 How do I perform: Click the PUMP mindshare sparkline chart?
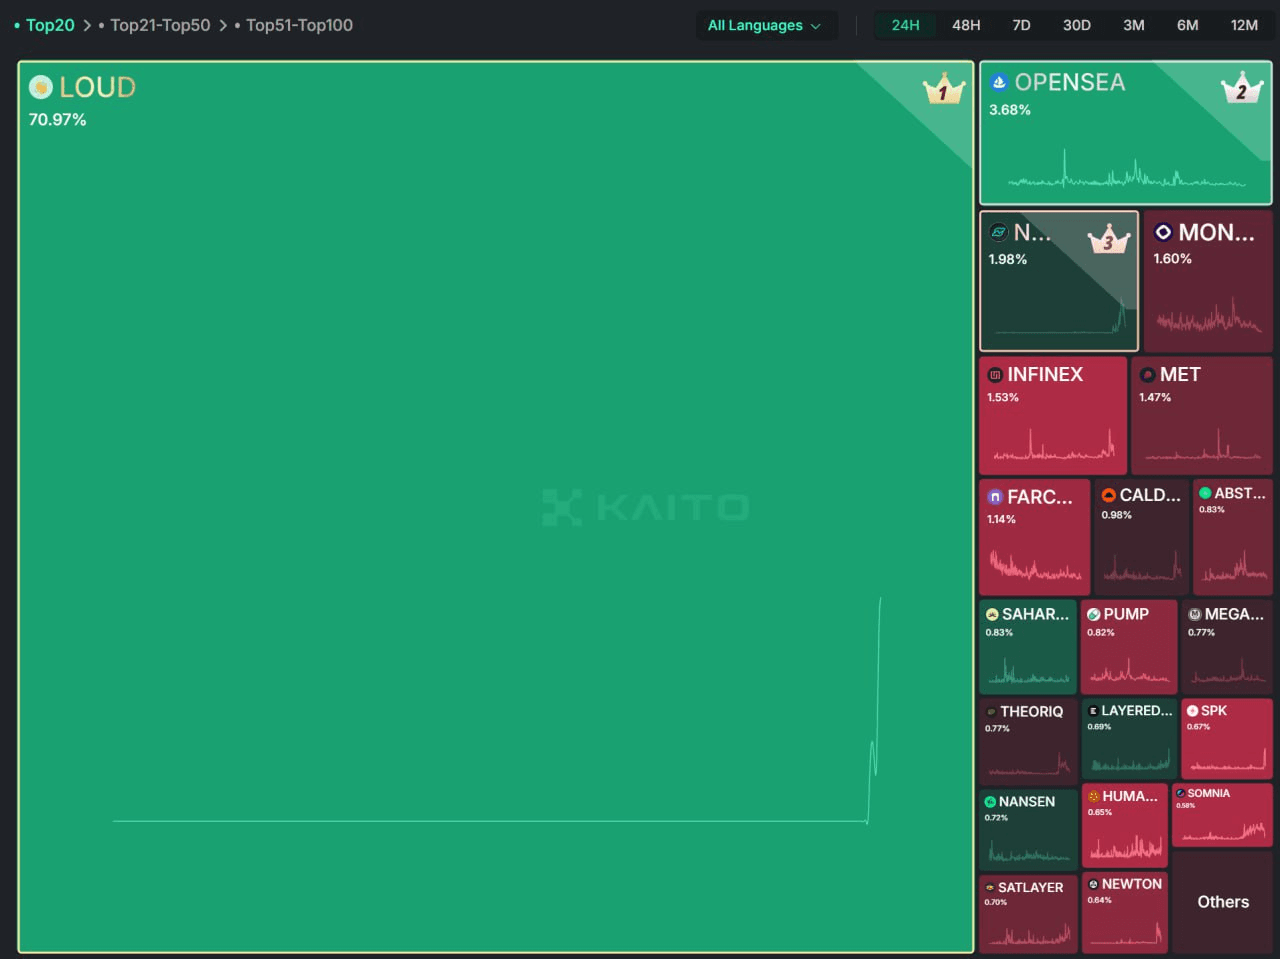pyautogui.click(x=1129, y=671)
